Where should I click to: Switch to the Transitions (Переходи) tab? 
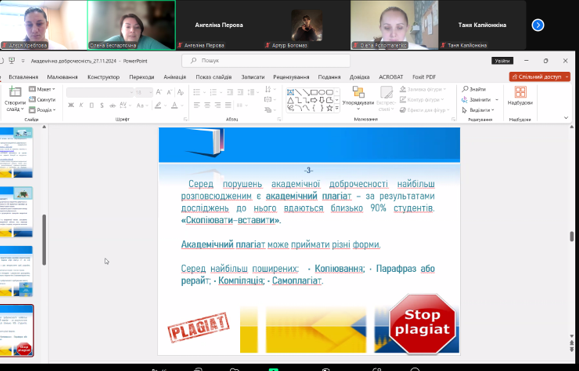coord(141,77)
